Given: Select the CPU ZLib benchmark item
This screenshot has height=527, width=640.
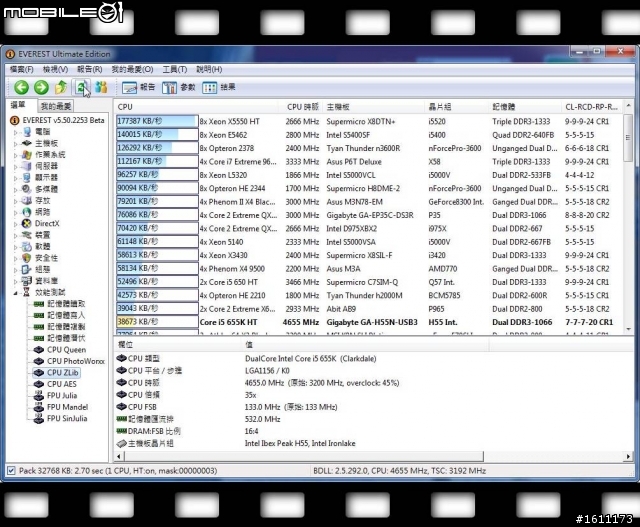Looking at the screenshot, I should pyautogui.click(x=56, y=372).
